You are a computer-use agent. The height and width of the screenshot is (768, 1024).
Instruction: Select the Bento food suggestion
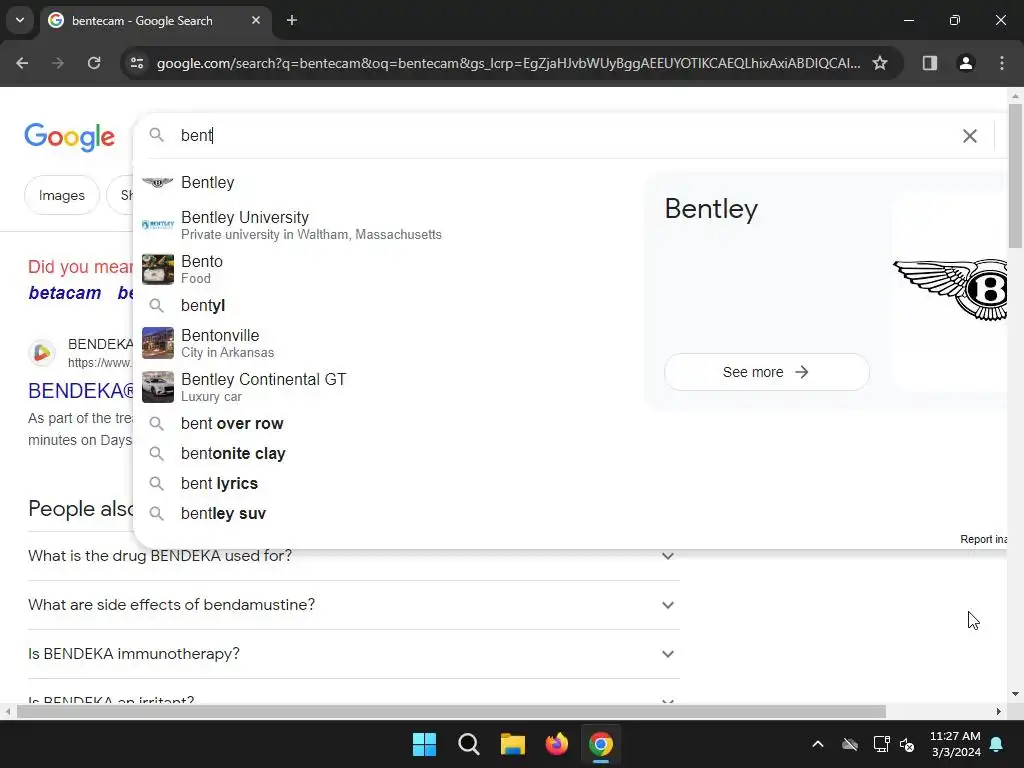tap(389, 269)
